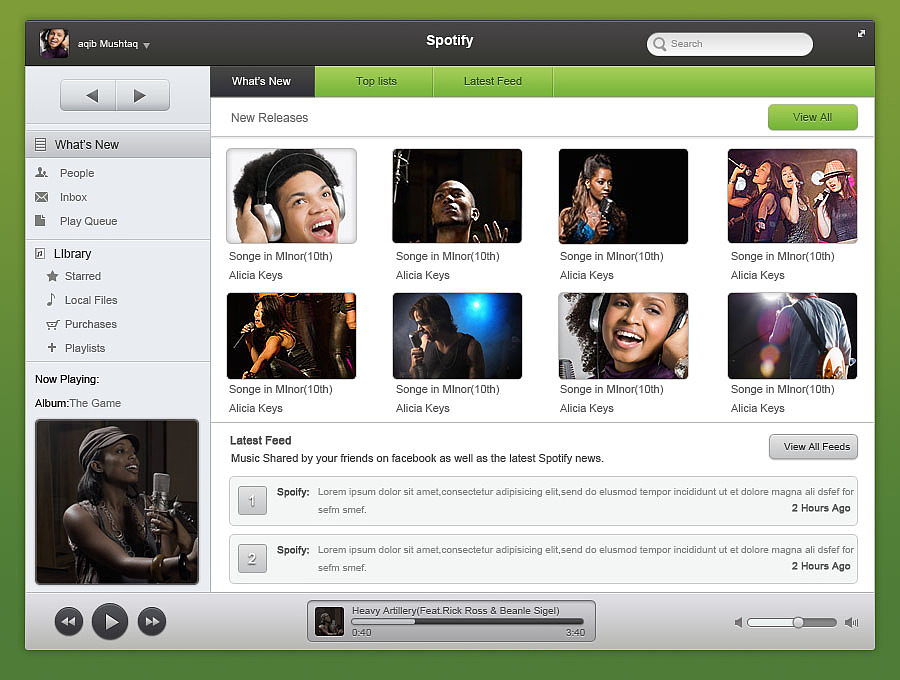Select What's New in the sidebar

click(118, 145)
